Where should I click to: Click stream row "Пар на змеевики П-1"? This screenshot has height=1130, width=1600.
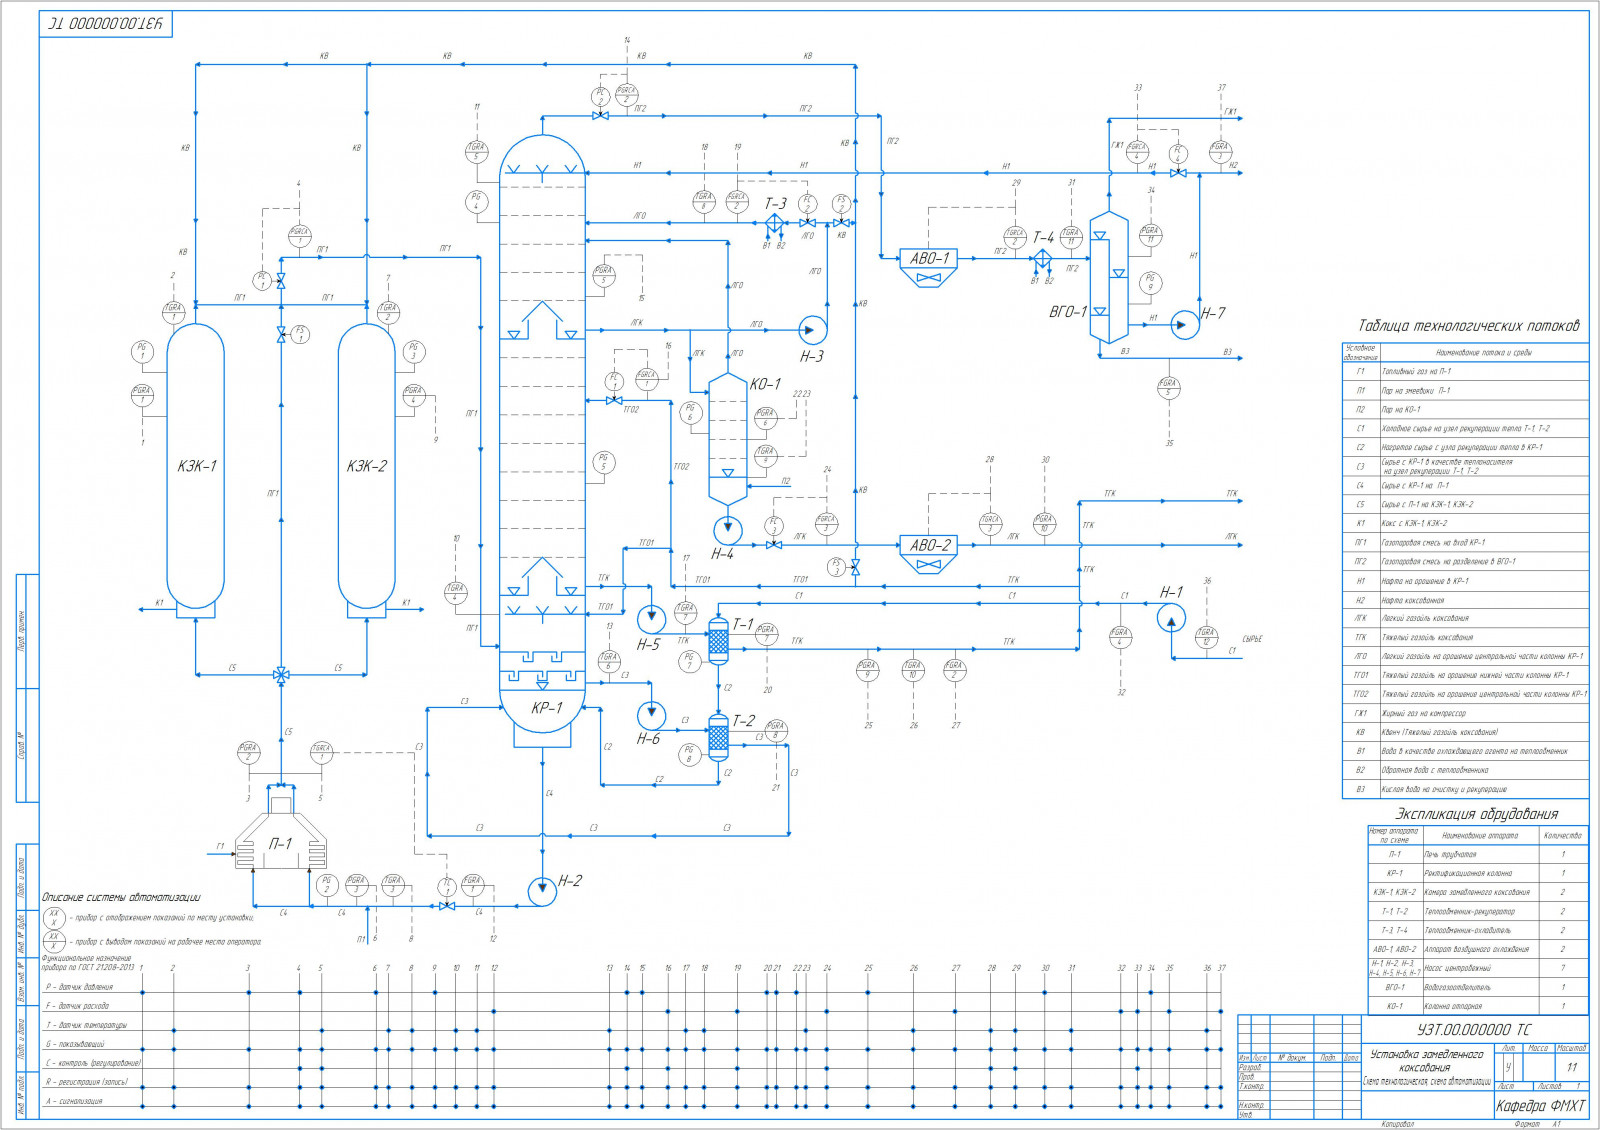pos(1465,390)
